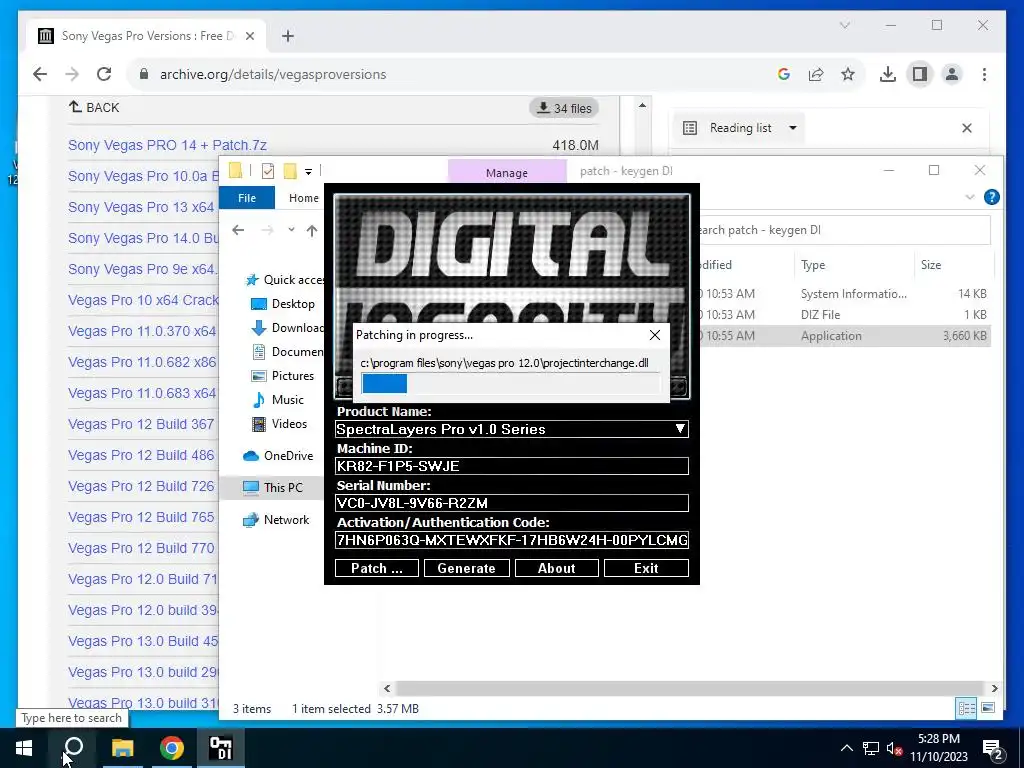
Task: Share this page icon in Chrome
Action: pos(816,74)
